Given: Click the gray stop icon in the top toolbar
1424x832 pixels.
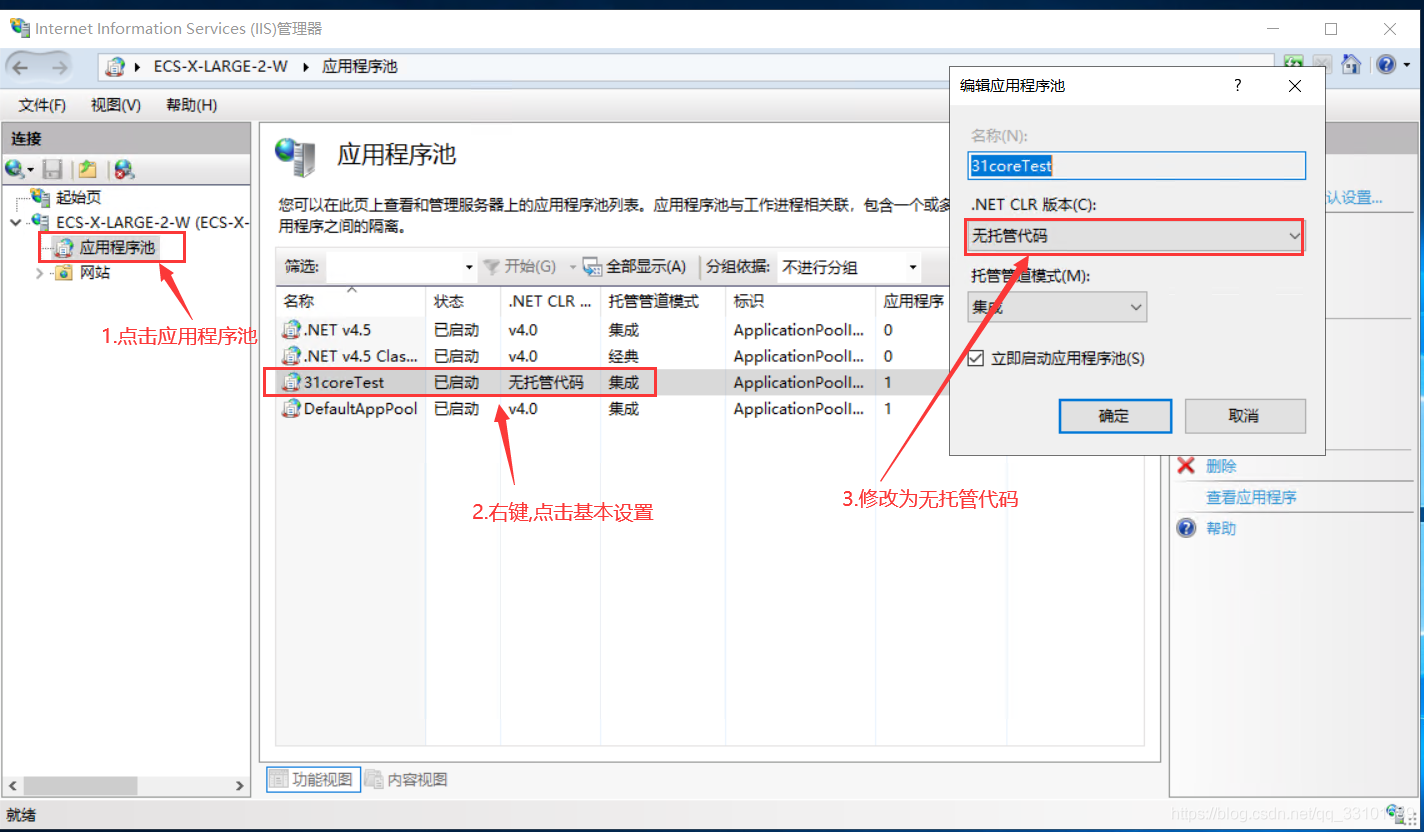Looking at the screenshot, I should pos(1322,64).
